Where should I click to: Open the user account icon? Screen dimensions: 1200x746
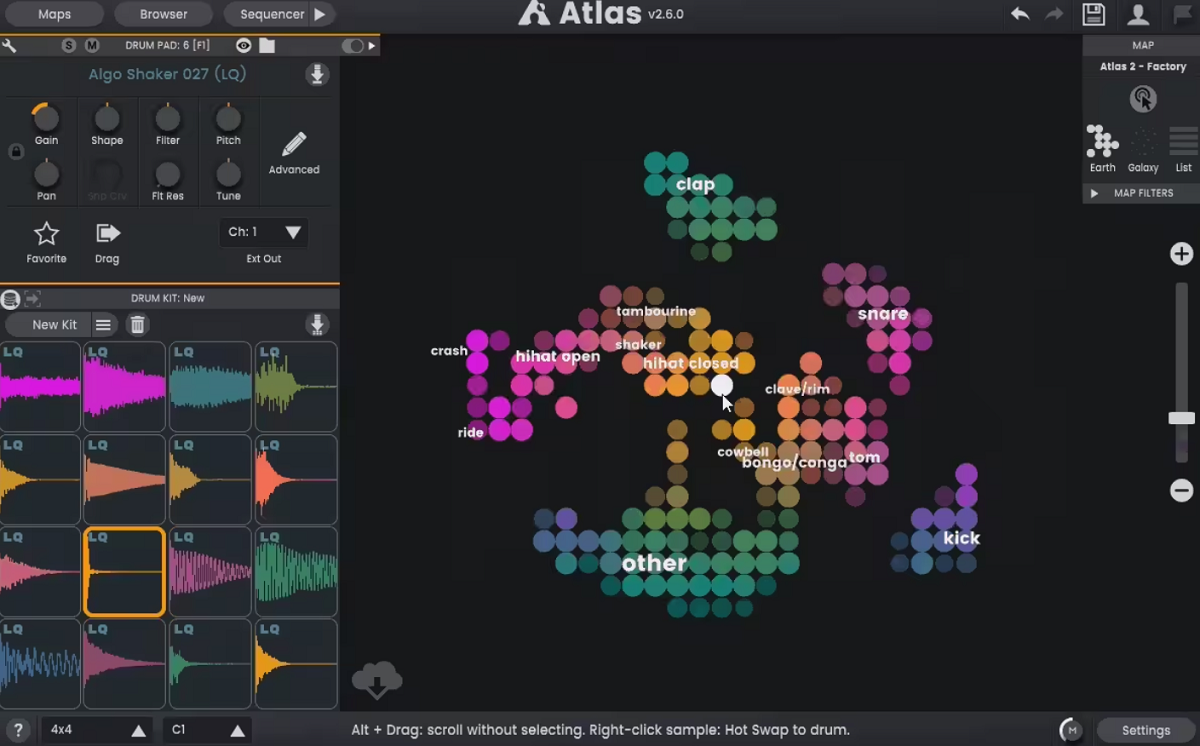pos(1138,14)
